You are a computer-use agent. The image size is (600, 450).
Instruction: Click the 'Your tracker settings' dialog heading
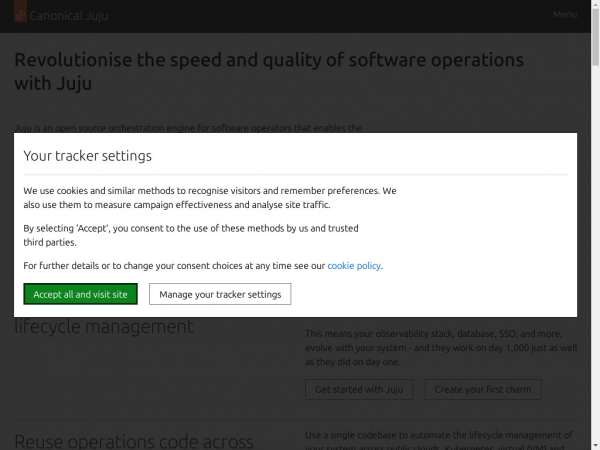click(88, 156)
